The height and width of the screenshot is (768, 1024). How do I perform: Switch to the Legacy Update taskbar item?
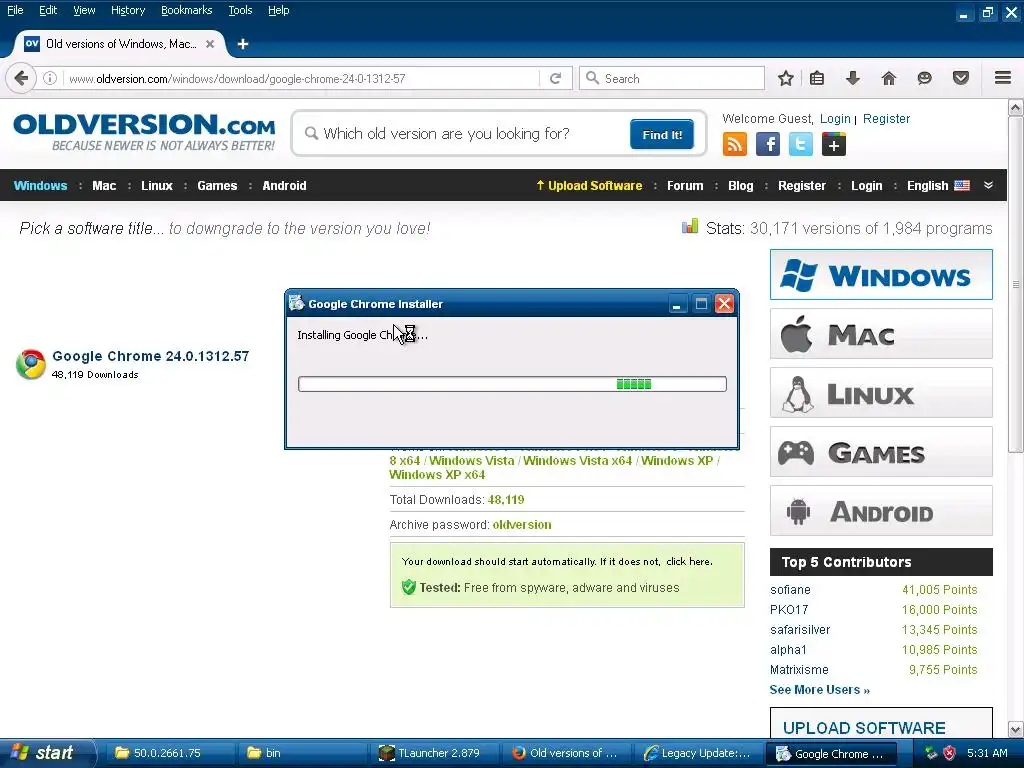[699, 753]
